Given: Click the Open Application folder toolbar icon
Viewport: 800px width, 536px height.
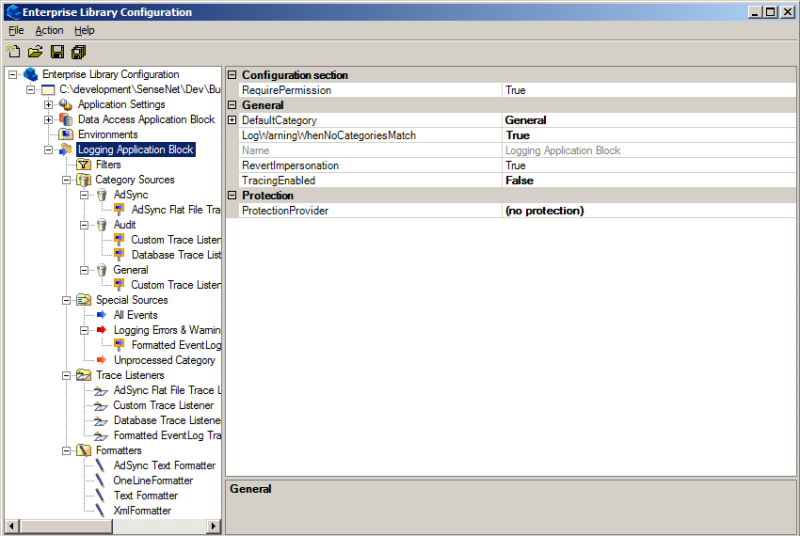Looking at the screenshot, I should 35,52.
